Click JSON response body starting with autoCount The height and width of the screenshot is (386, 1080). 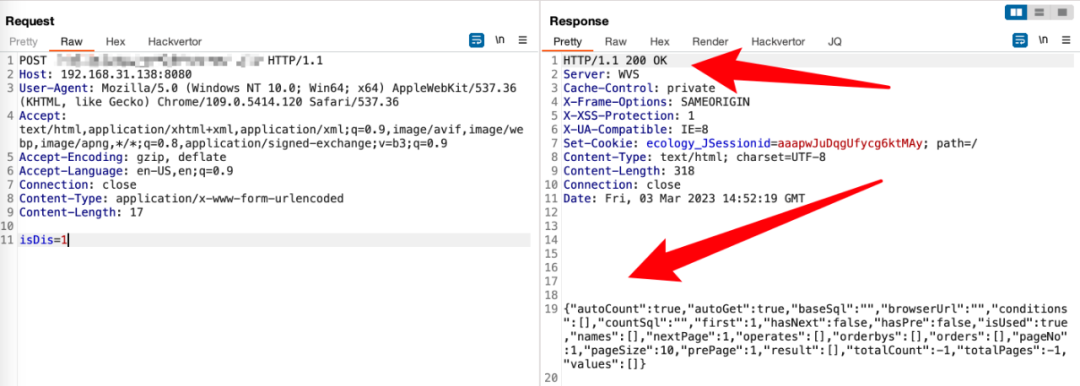click(815, 336)
